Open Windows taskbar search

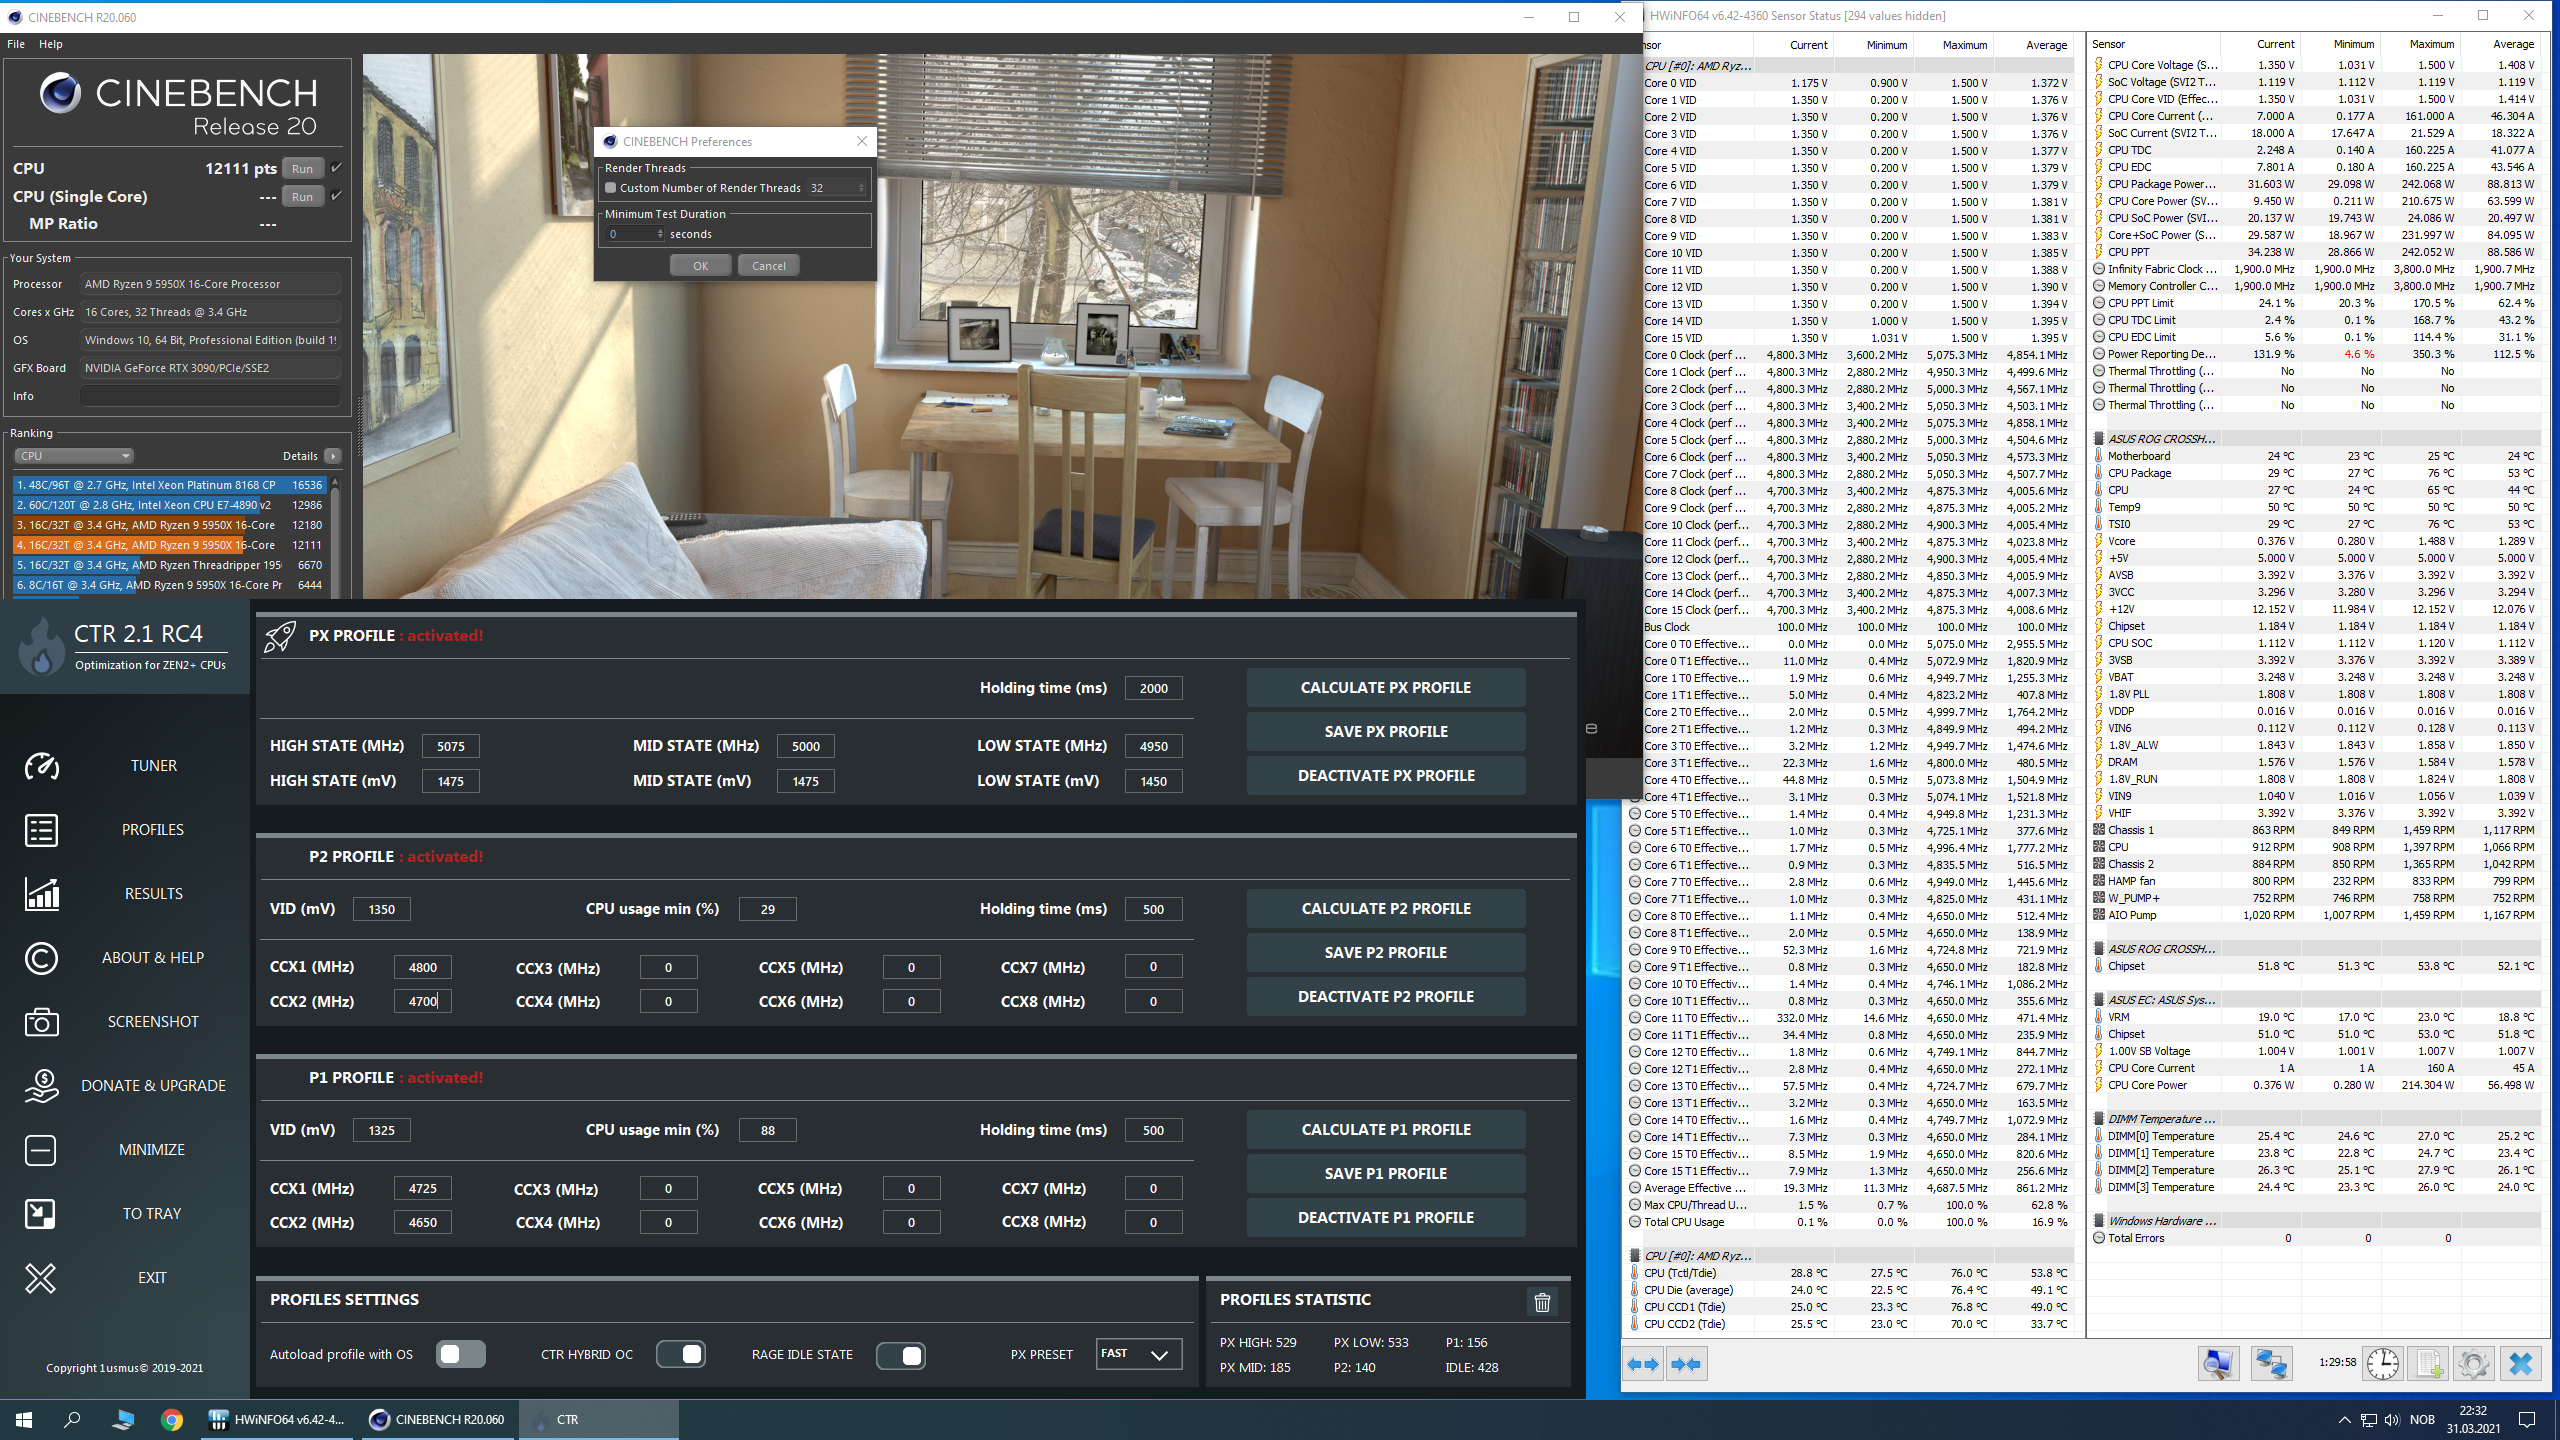point(72,1420)
